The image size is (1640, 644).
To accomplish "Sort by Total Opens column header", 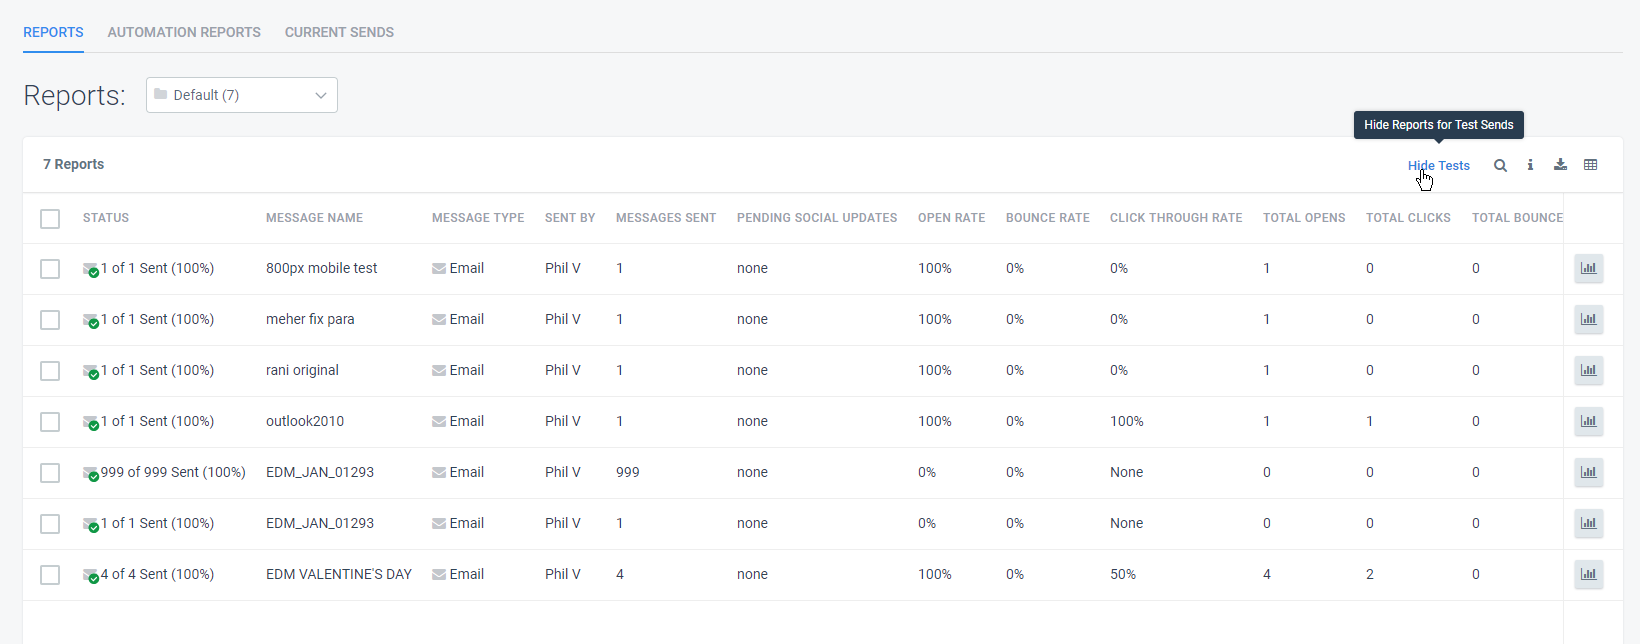I will pyautogui.click(x=1304, y=218).
